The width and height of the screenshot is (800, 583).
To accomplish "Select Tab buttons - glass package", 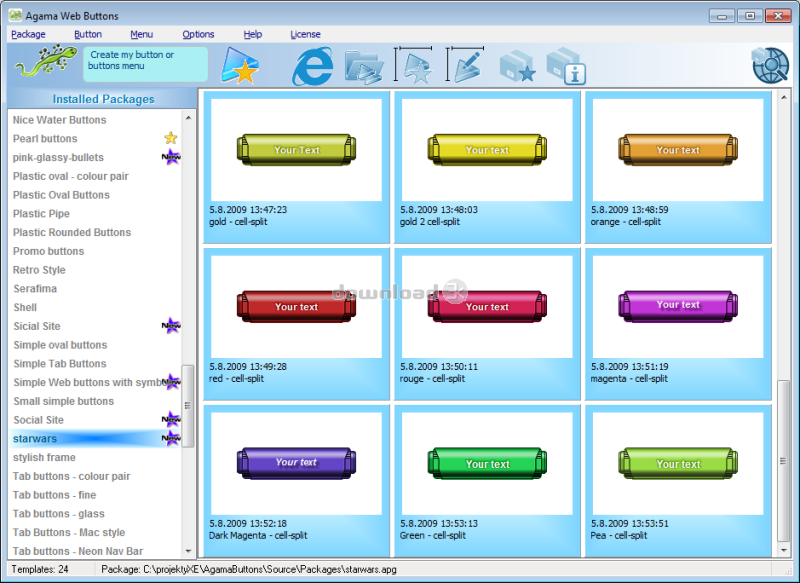I will (x=95, y=514).
